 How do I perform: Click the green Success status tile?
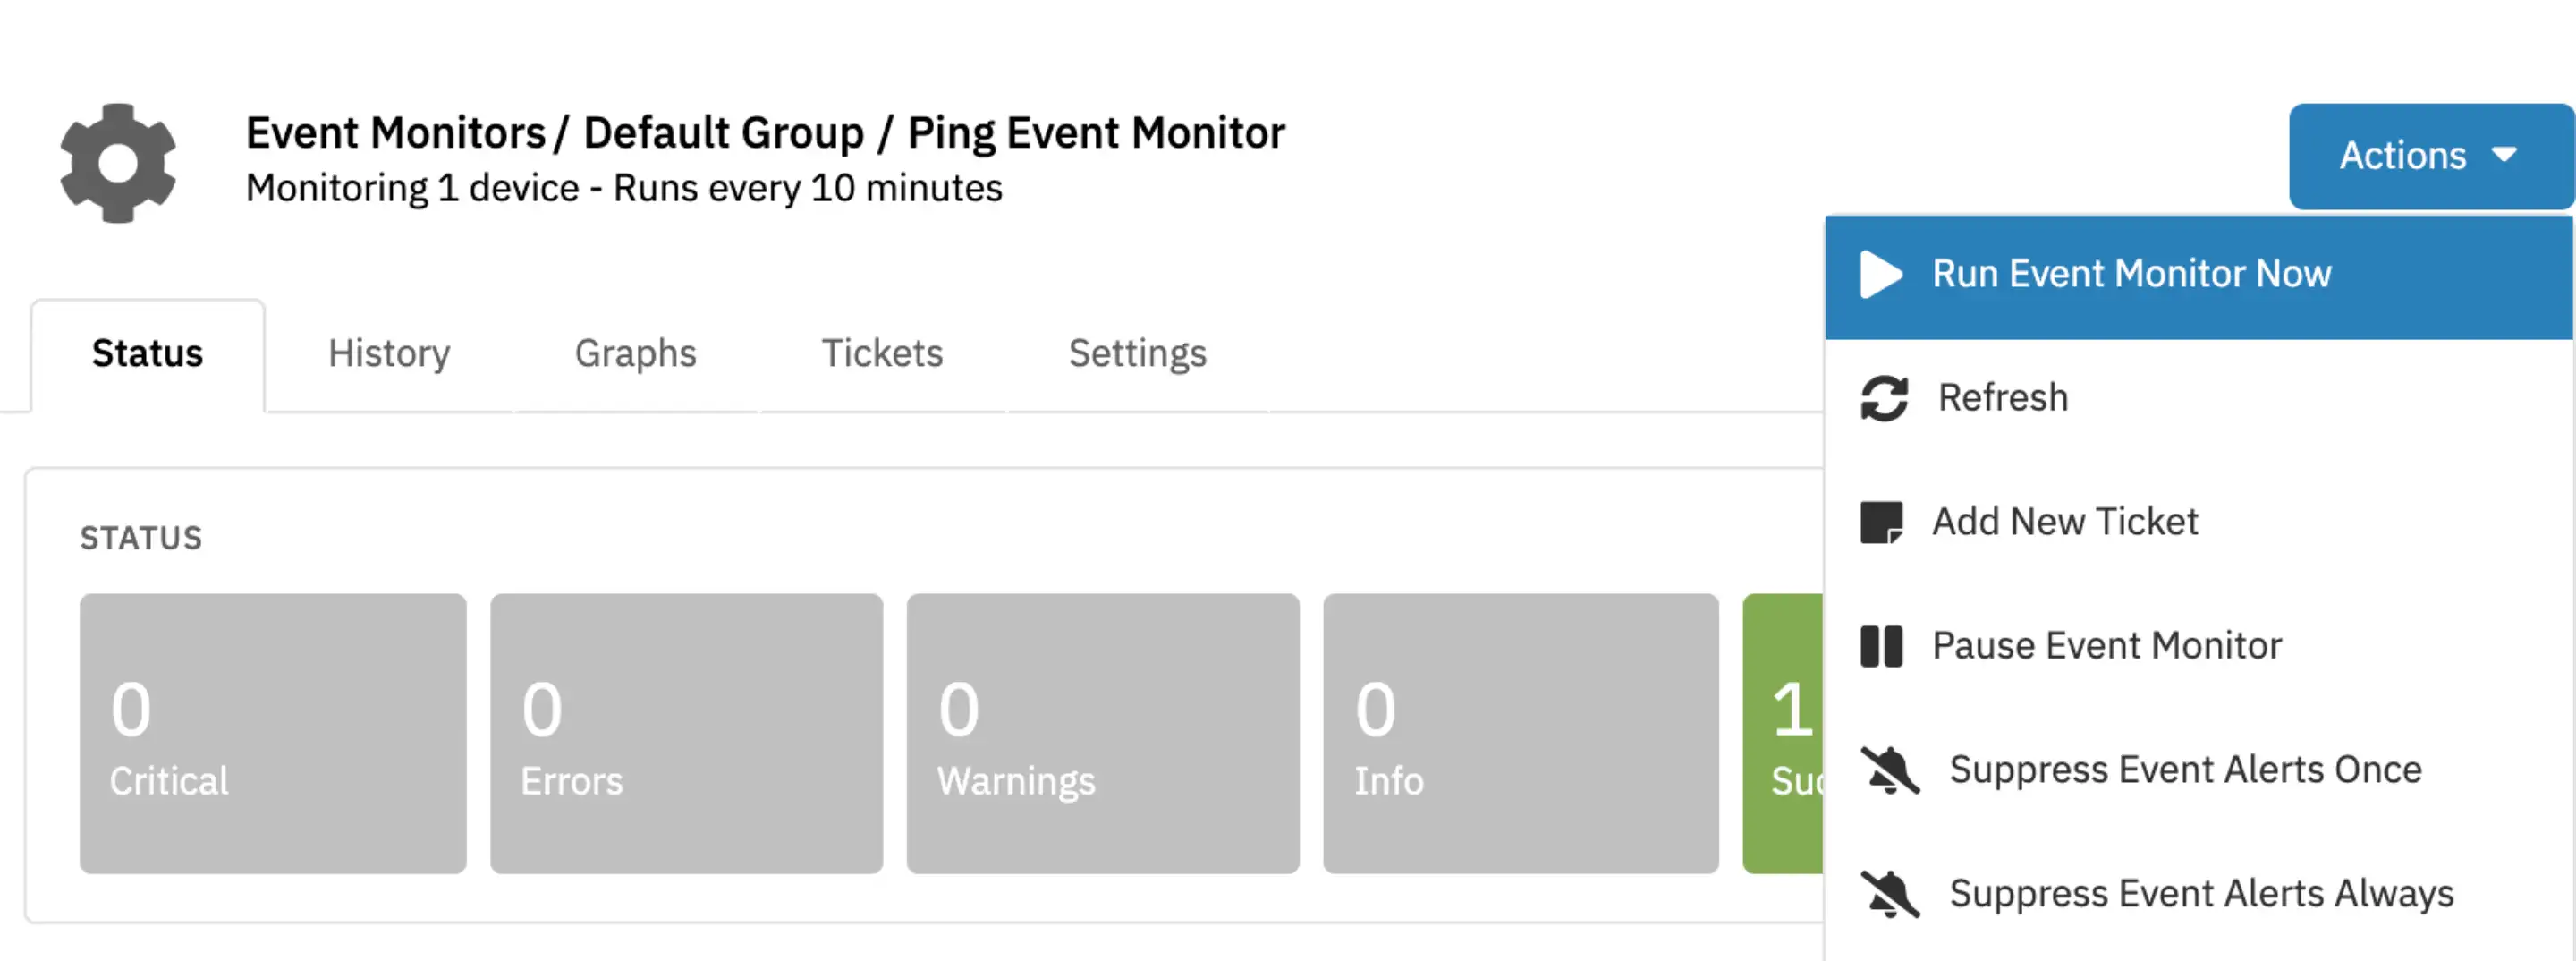point(1783,734)
